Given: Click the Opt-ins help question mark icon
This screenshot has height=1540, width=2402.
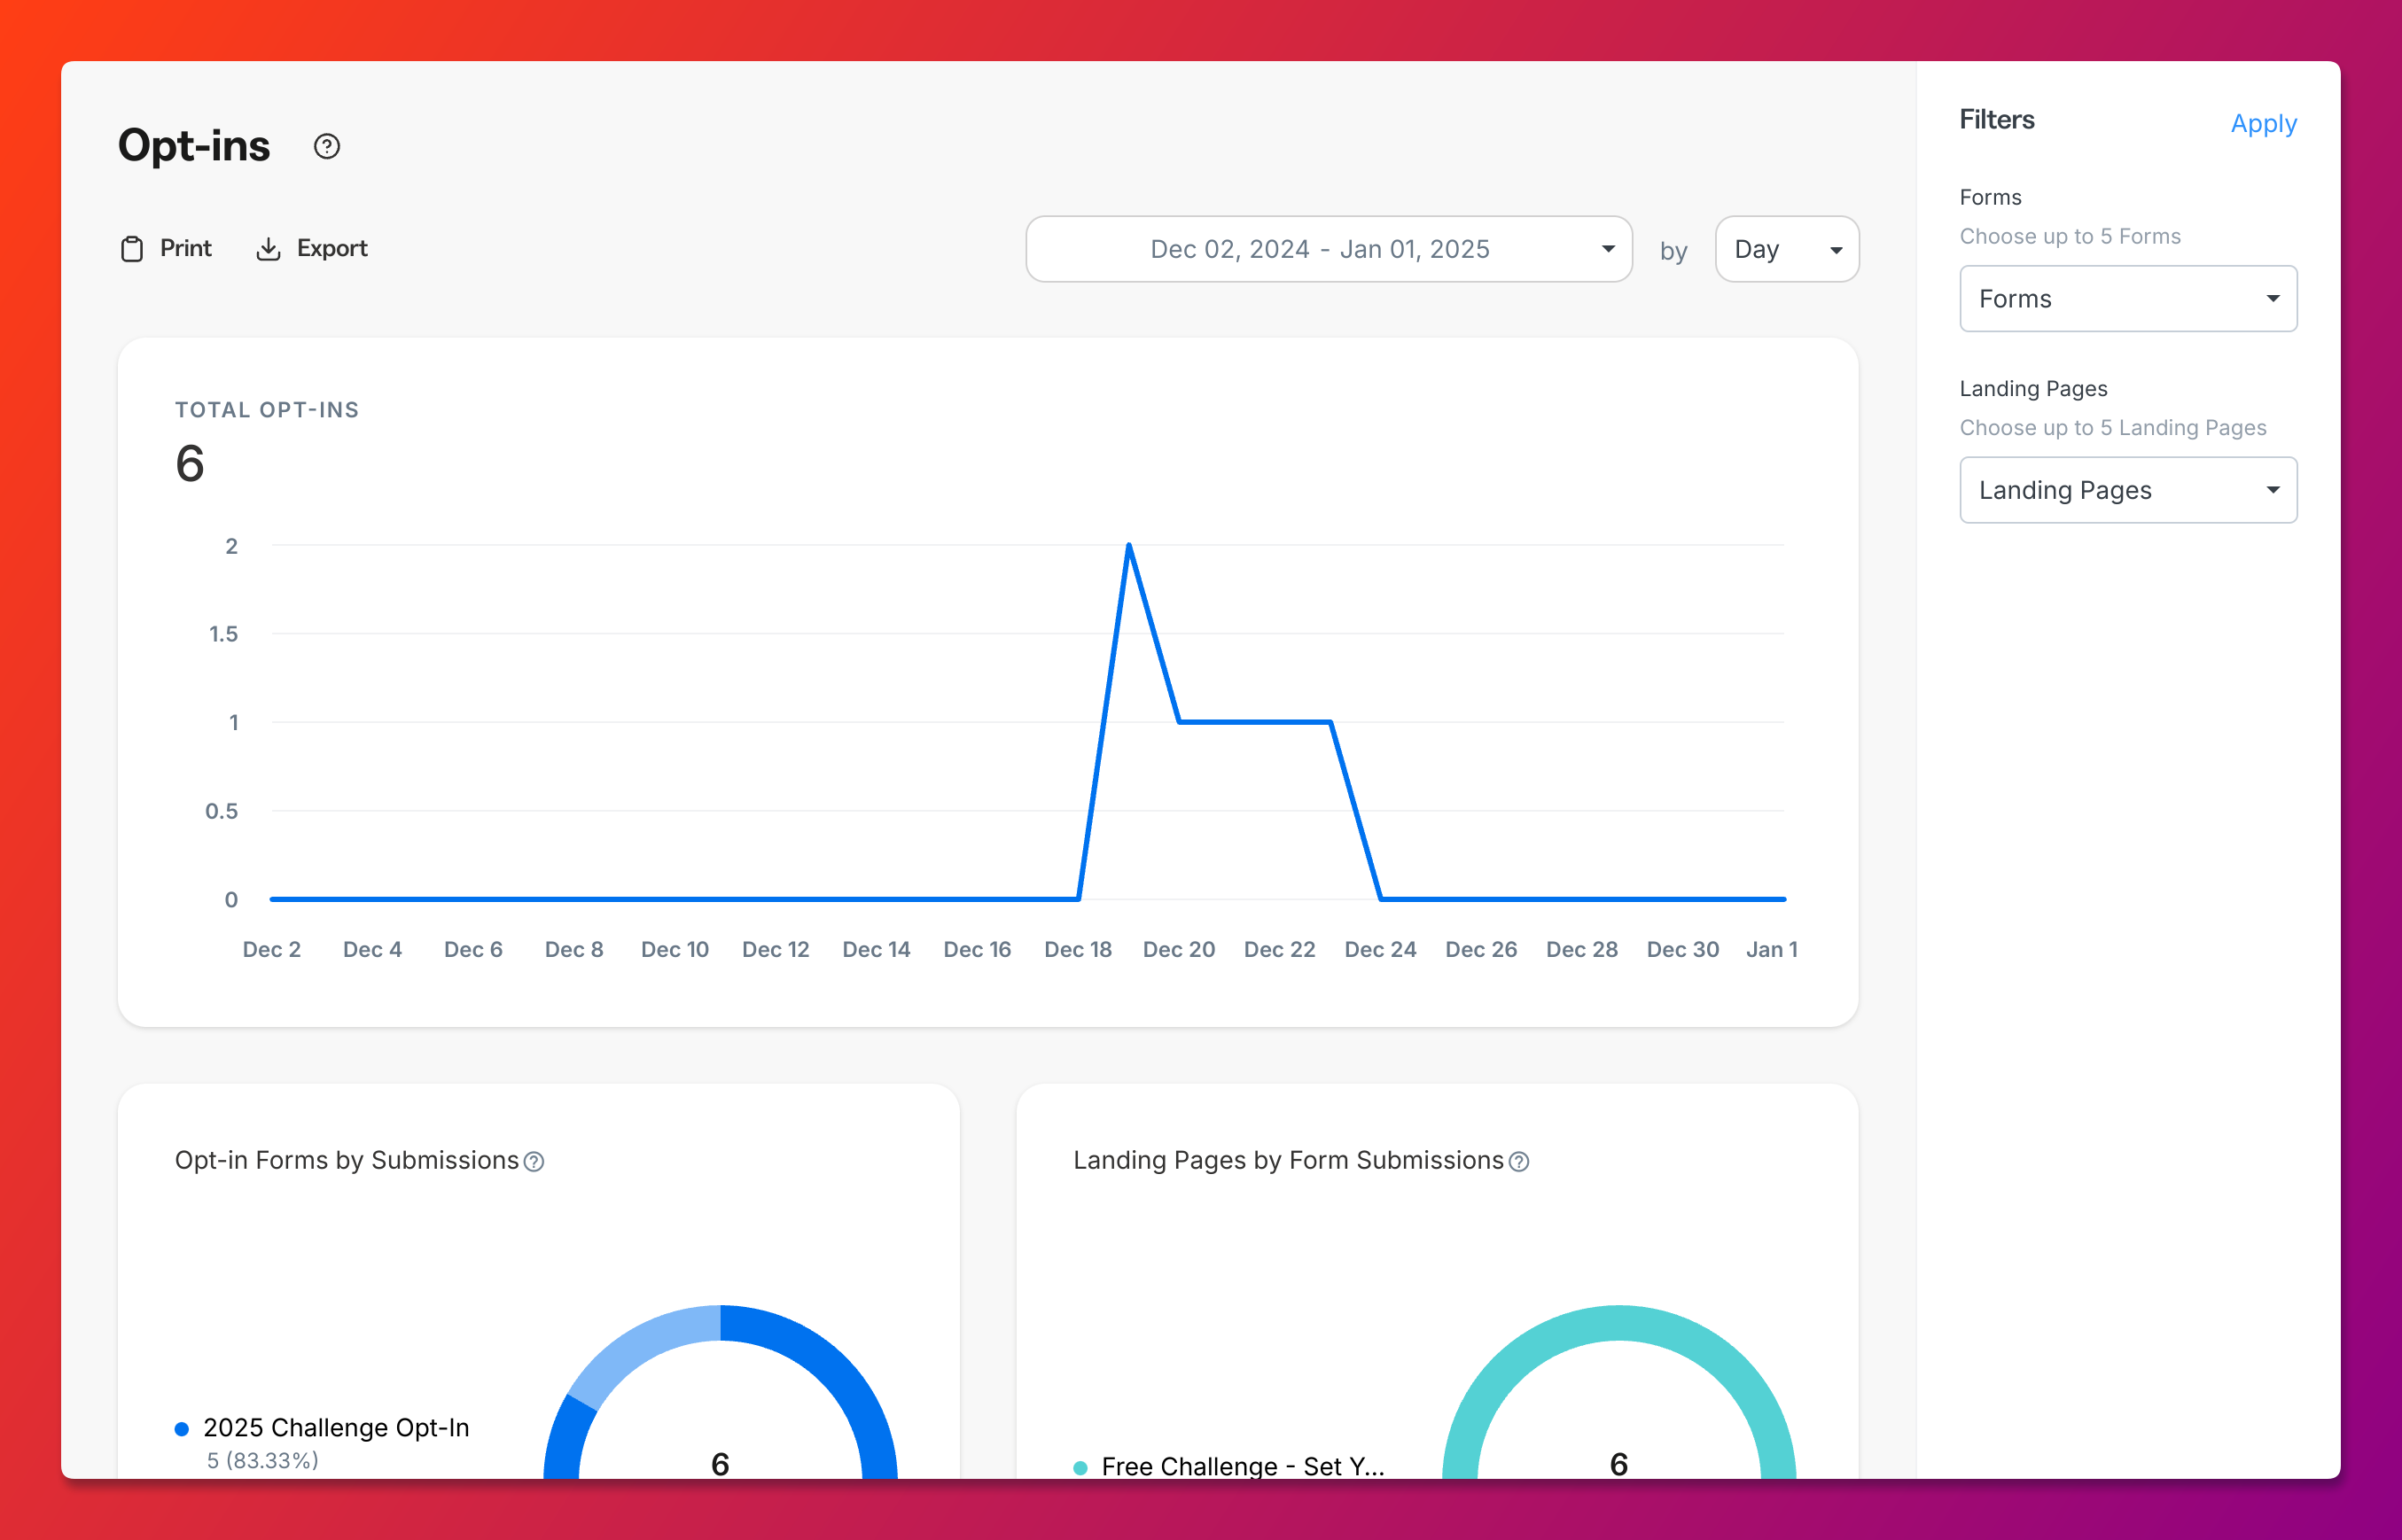Looking at the screenshot, I should (x=327, y=147).
